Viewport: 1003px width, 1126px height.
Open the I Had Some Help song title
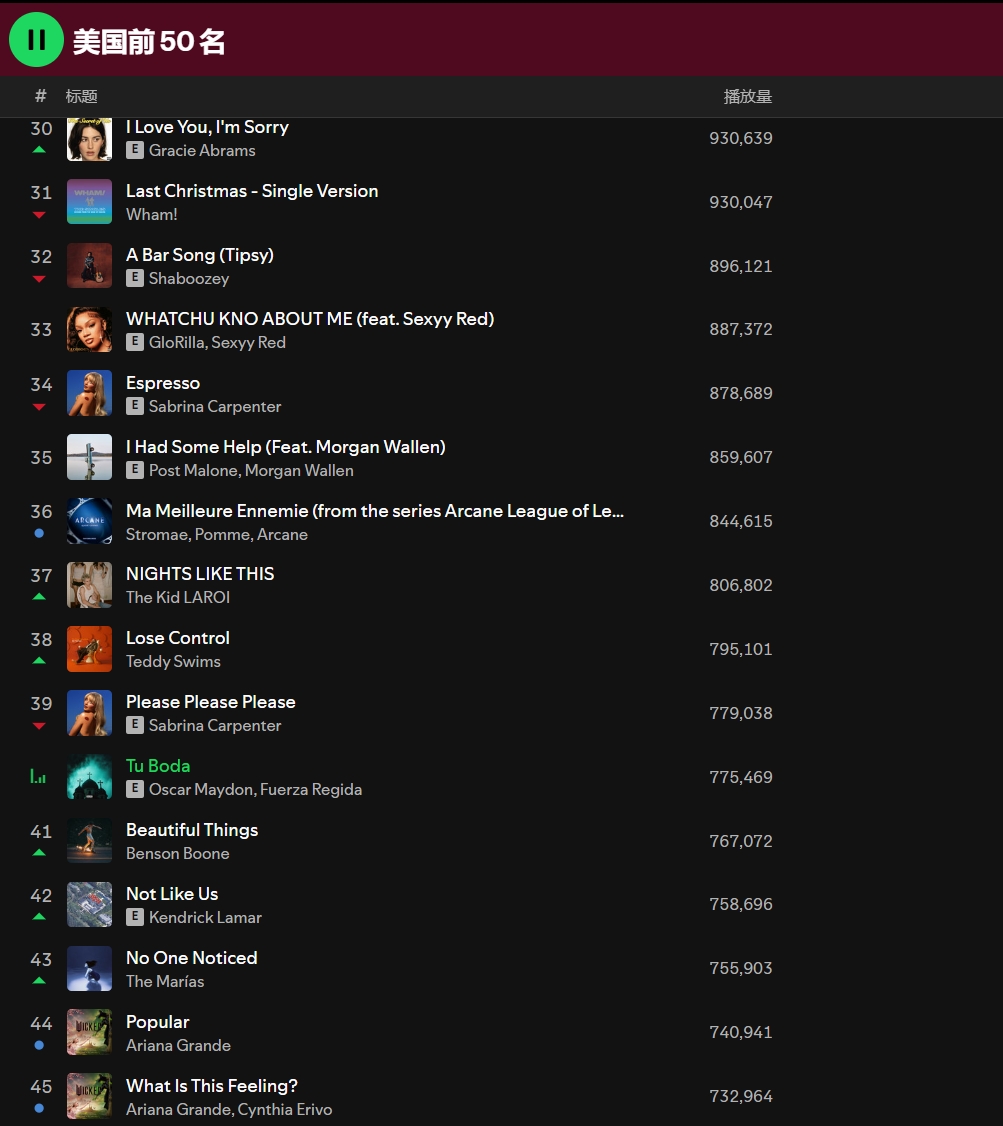pos(286,447)
